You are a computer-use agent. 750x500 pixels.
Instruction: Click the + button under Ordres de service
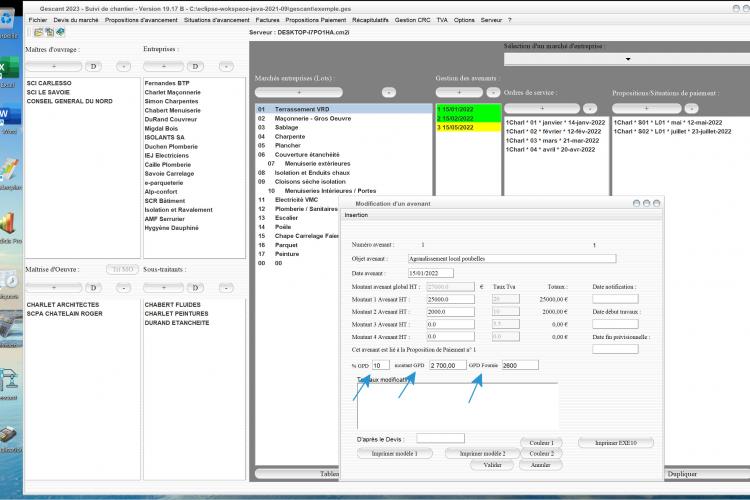542,108
